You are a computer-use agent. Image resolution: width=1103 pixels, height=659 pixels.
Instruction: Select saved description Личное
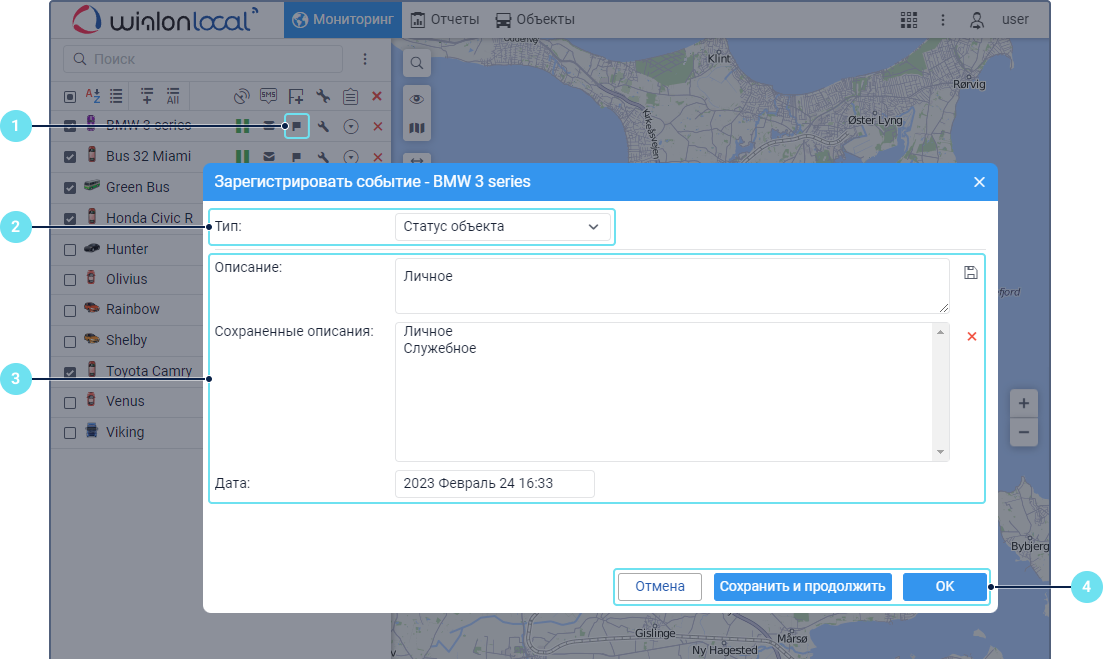(x=428, y=331)
